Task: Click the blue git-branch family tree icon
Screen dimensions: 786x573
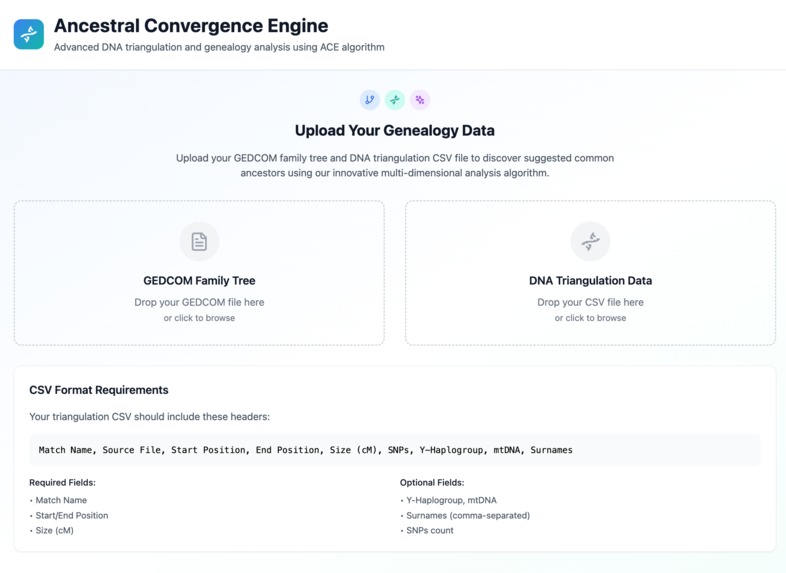Action: coord(369,100)
